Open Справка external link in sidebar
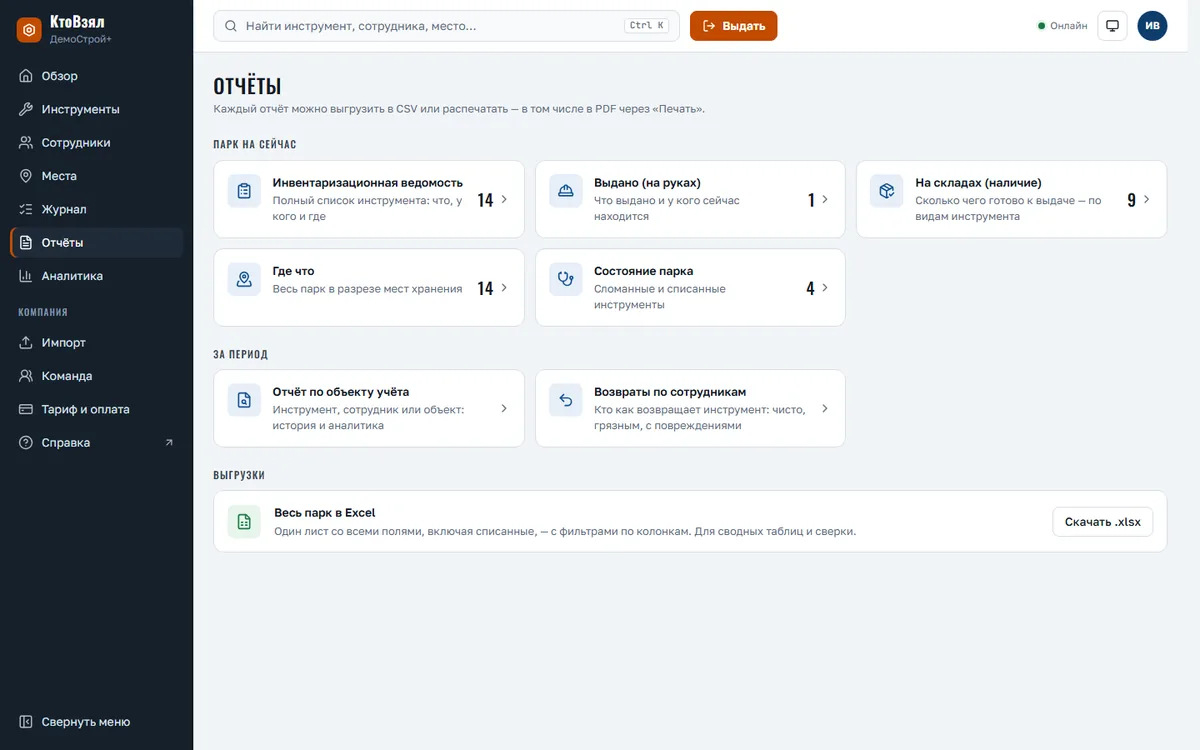This screenshot has height=750, width=1200. tap(96, 442)
